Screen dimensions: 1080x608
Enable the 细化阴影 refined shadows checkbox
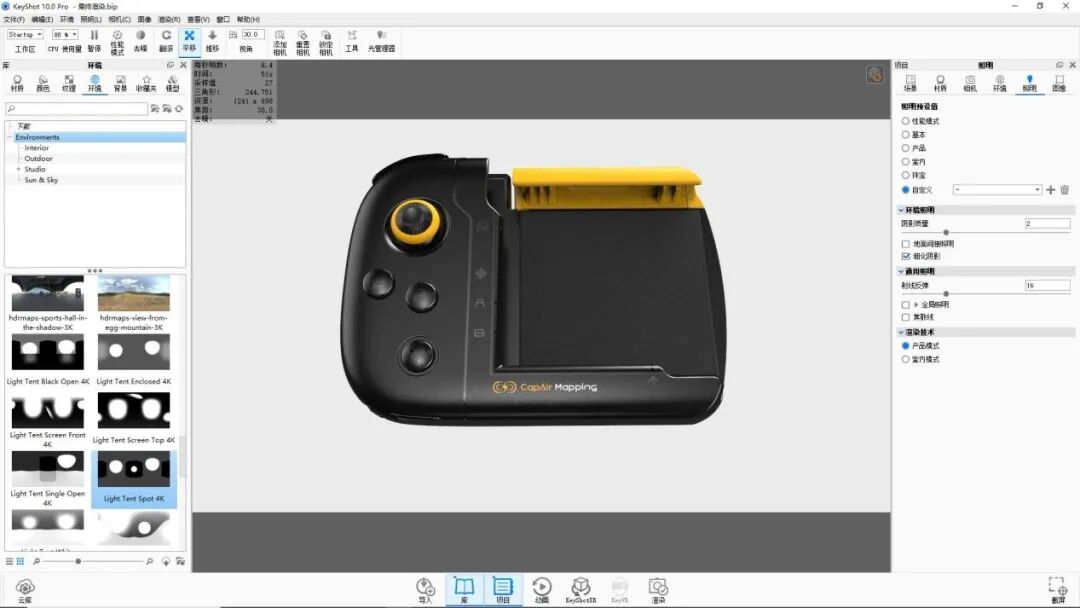pos(907,253)
